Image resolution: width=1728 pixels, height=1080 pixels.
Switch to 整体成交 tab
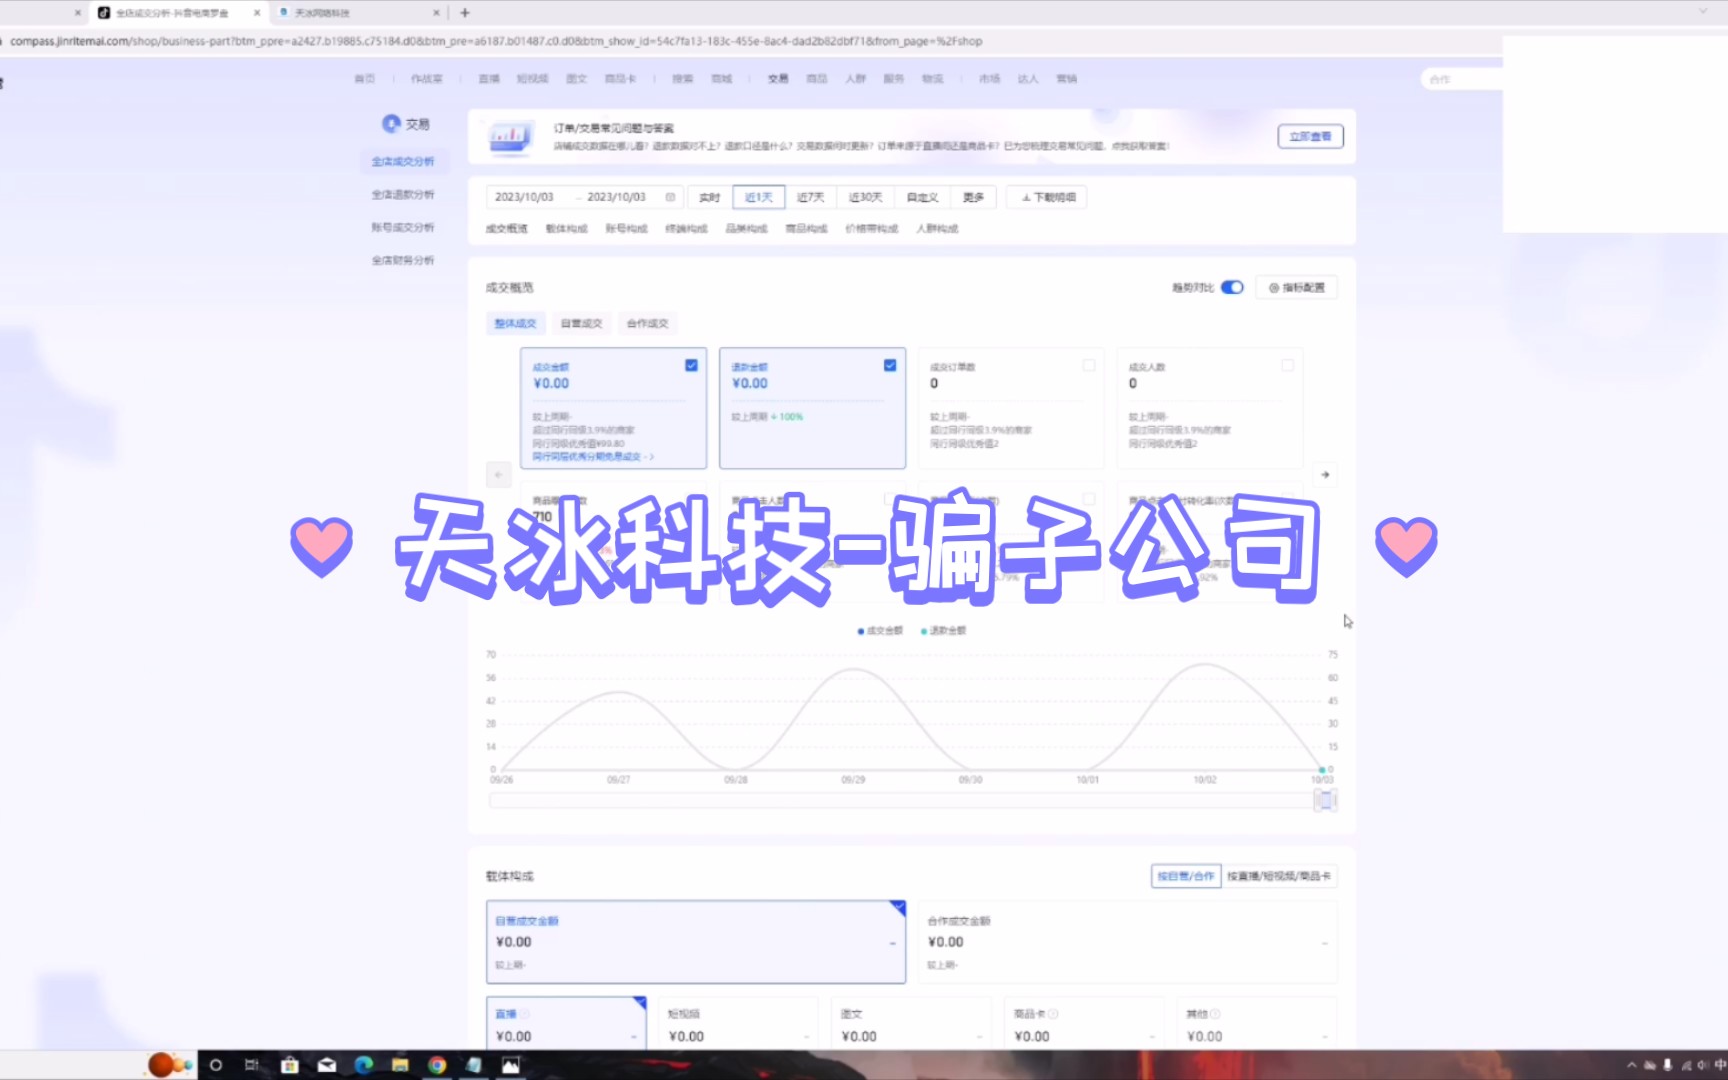click(515, 323)
